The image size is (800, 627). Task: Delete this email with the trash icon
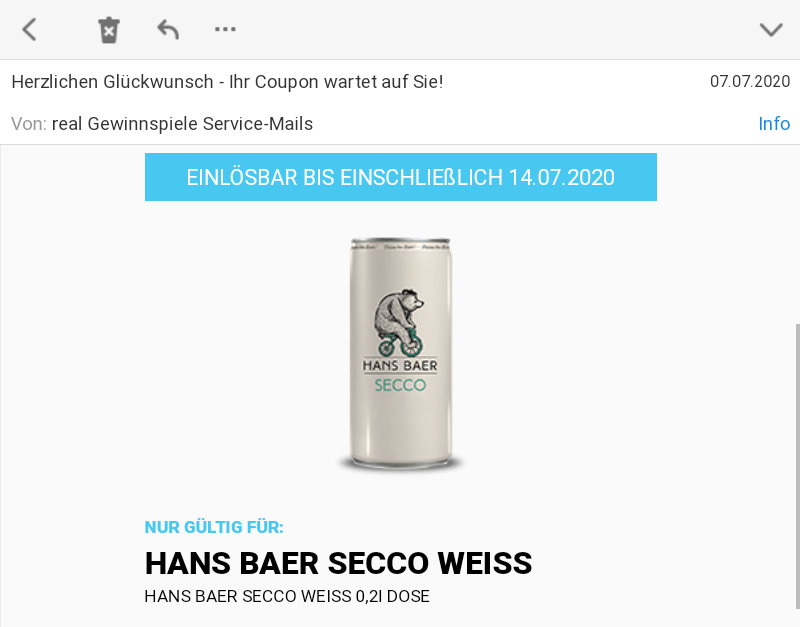(109, 30)
